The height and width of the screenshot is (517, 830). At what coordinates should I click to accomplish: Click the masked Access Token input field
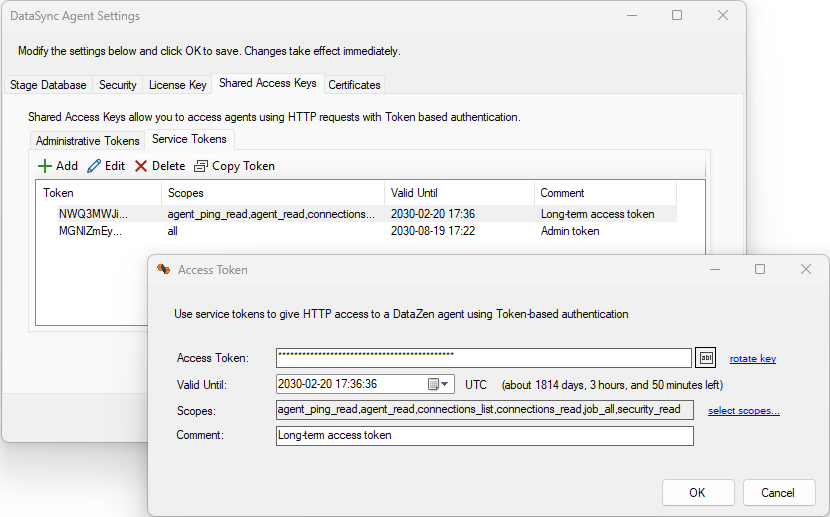[x=484, y=358]
